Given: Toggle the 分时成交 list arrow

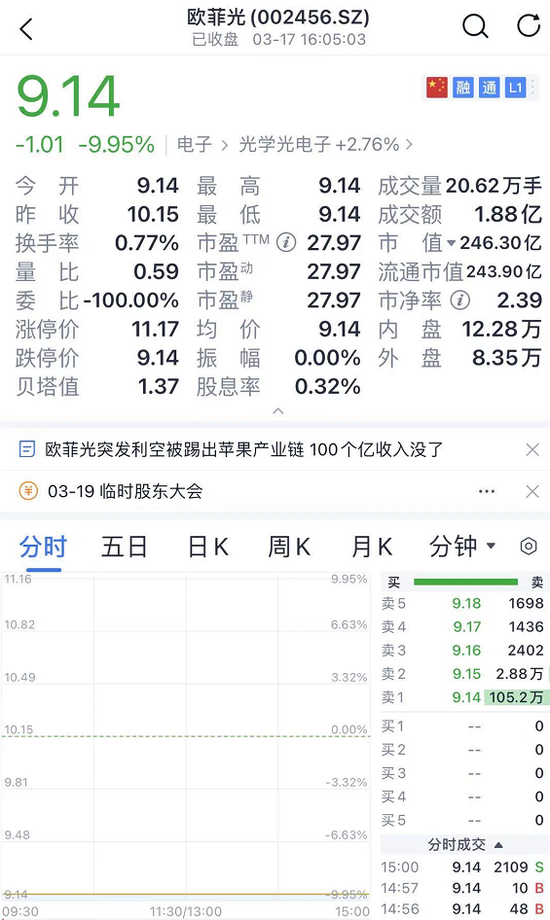Looking at the screenshot, I should [x=498, y=845].
